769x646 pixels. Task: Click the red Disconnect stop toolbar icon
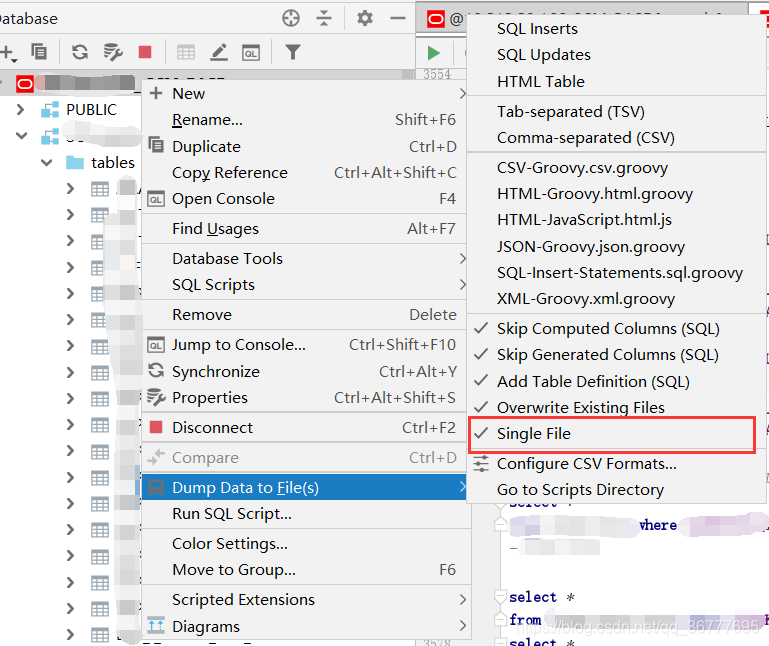145,52
